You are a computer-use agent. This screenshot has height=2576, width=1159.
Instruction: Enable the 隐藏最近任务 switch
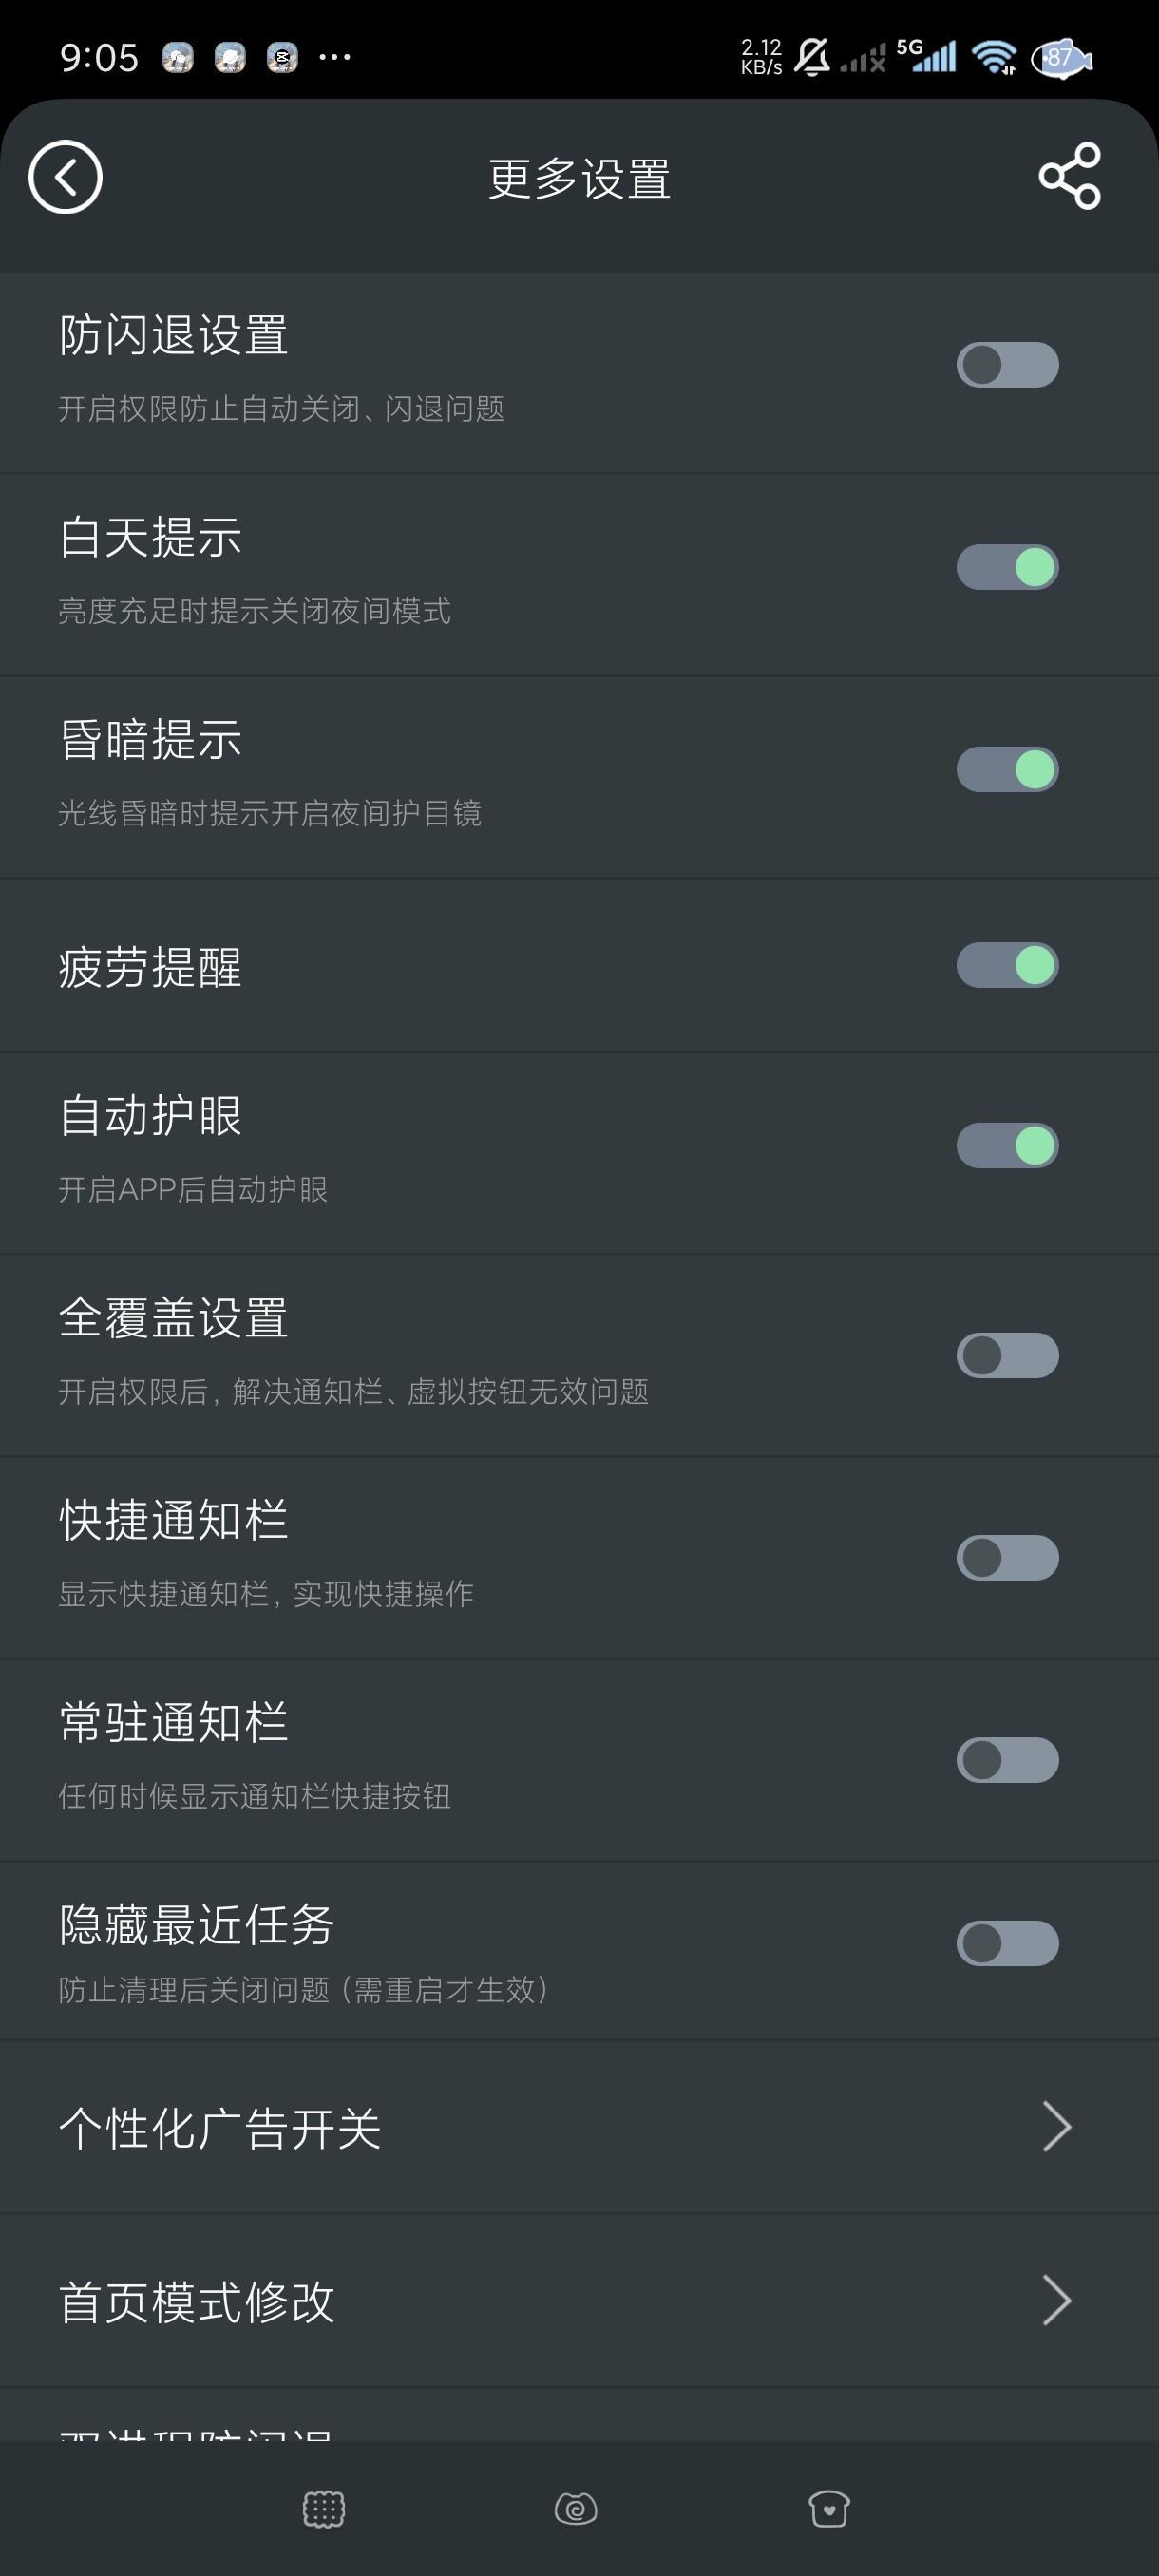pyautogui.click(x=1007, y=1943)
